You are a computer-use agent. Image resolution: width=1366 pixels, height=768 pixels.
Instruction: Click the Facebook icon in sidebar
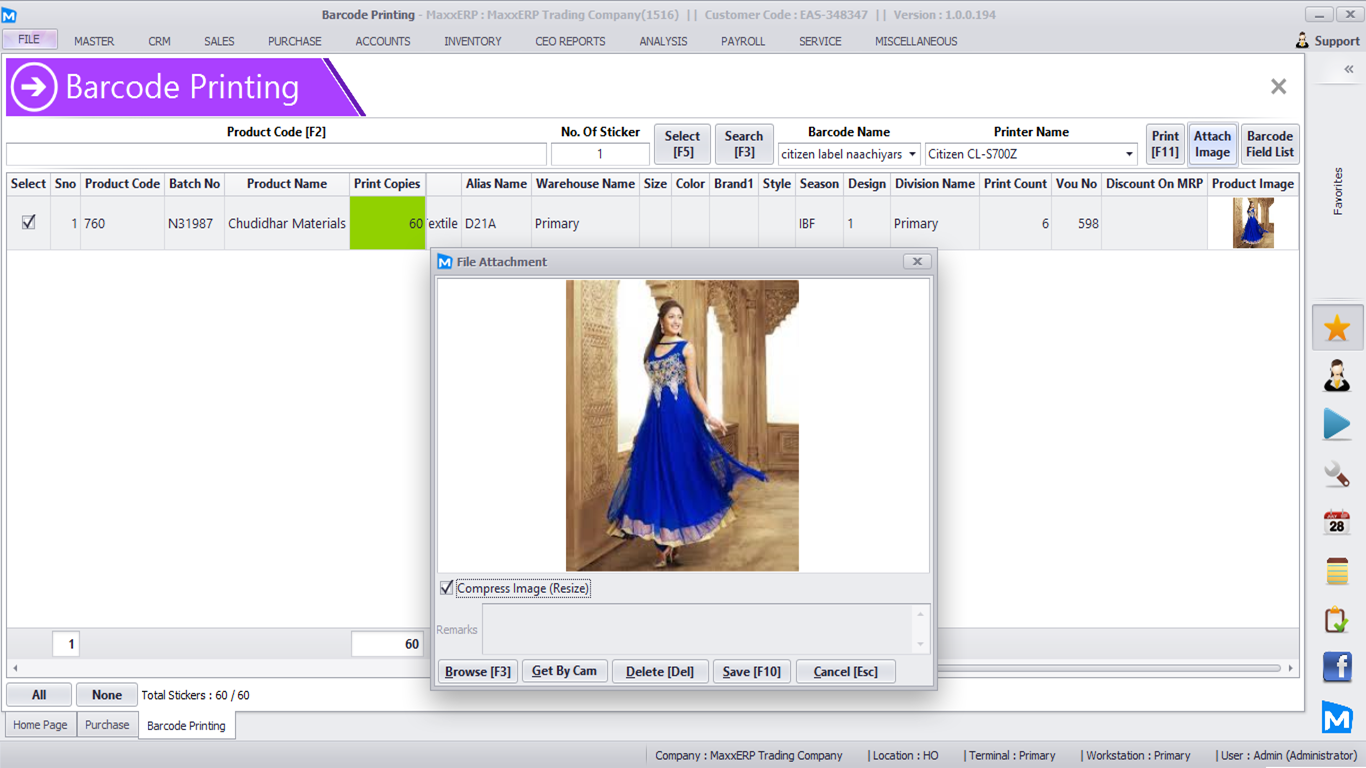click(x=1337, y=667)
